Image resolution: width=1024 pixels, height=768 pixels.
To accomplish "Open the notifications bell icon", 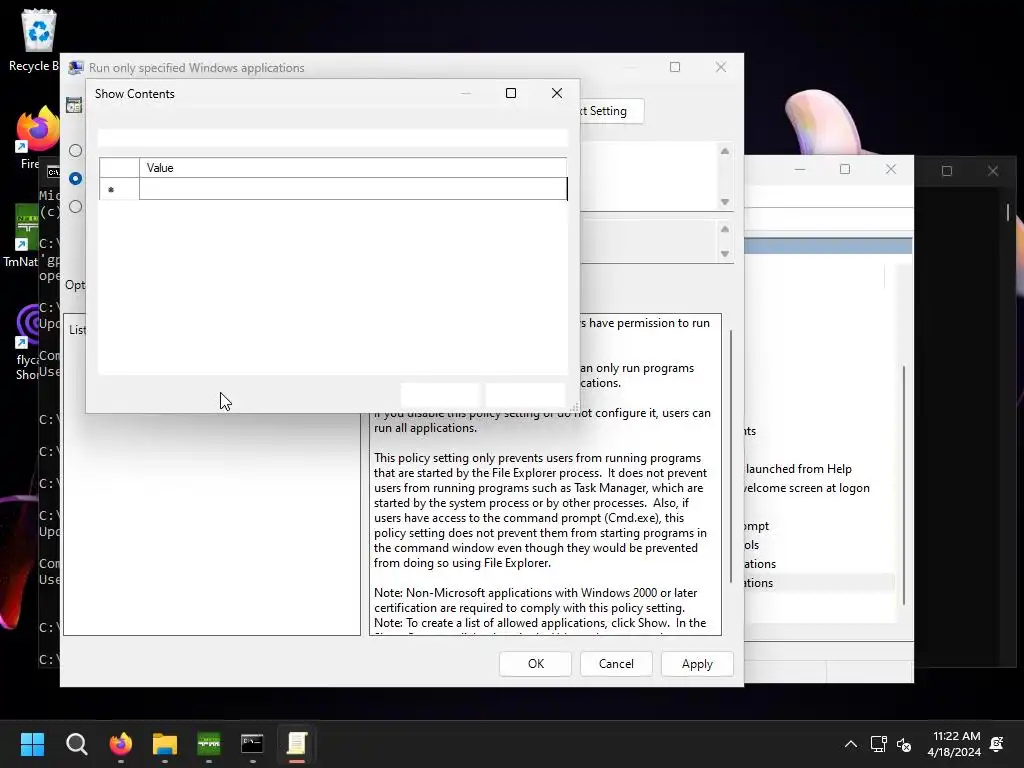I will 997,744.
